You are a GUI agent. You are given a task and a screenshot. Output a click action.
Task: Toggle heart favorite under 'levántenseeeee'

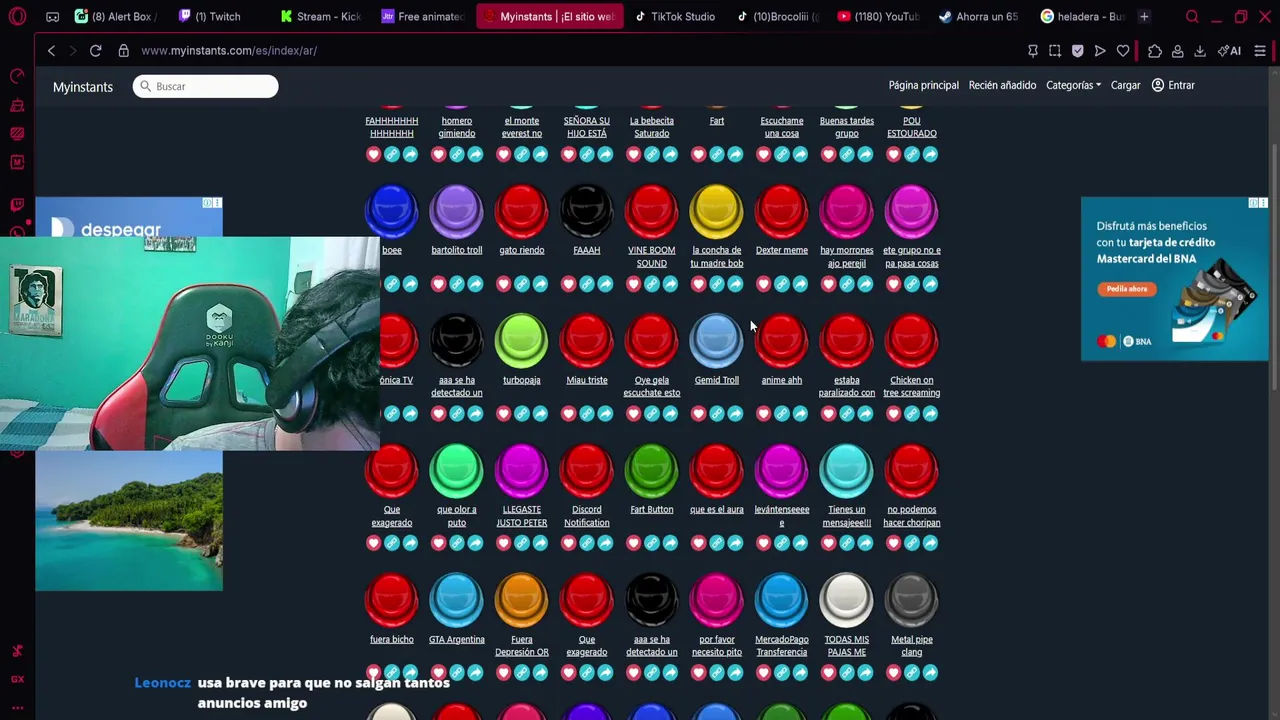pyautogui.click(x=763, y=543)
